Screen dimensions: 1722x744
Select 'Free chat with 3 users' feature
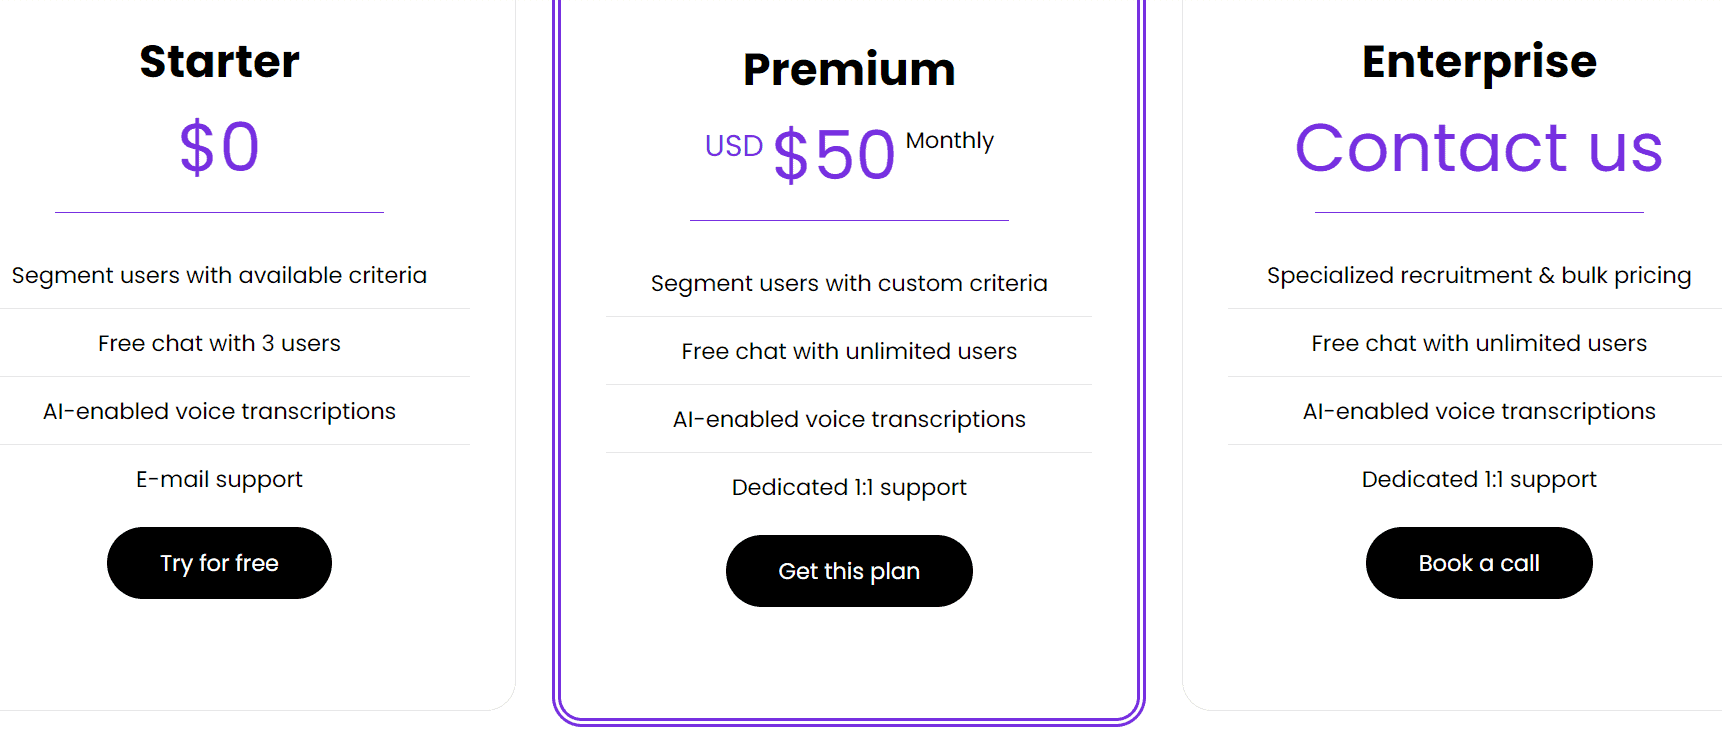tap(219, 343)
